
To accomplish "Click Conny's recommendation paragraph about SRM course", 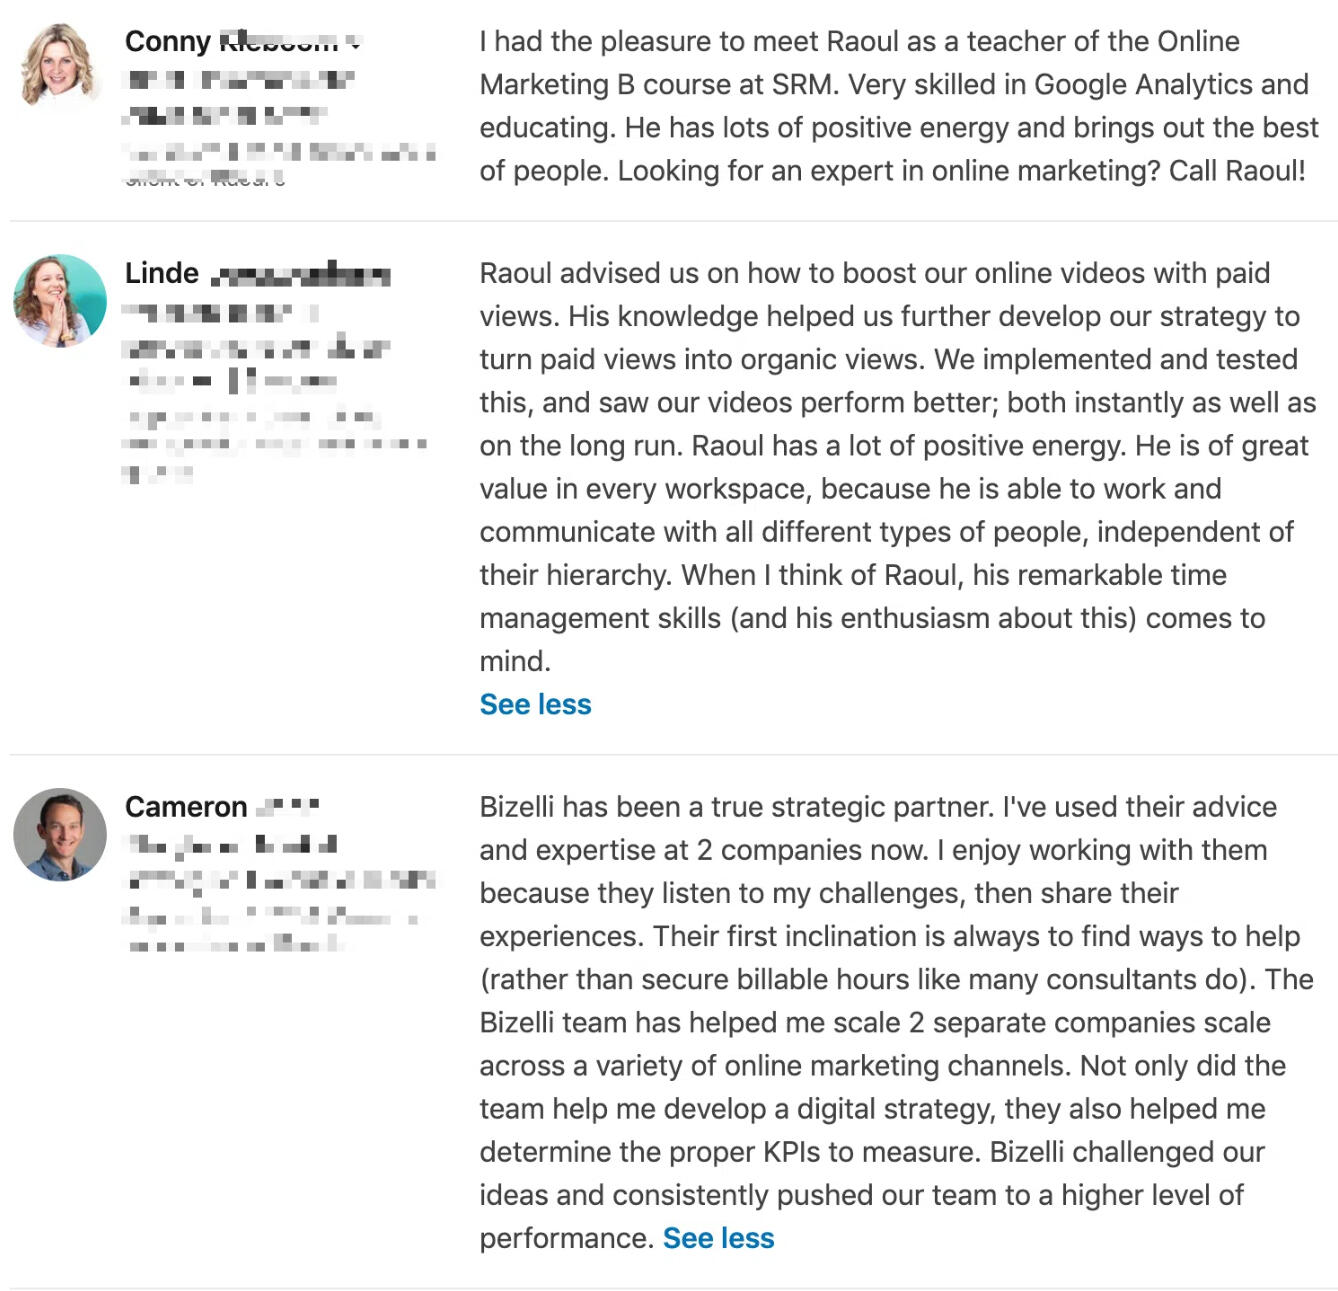I will [897, 106].
